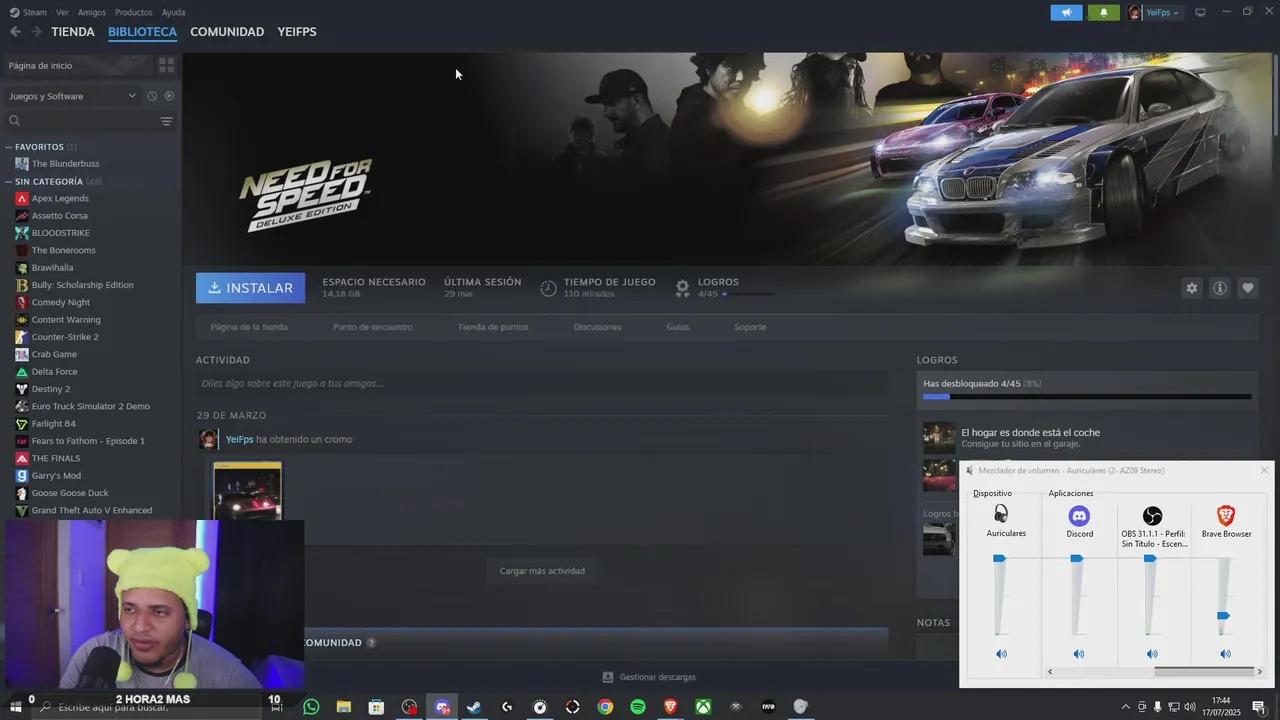Viewport: 1280px width, 720px height.
Task: Open the library advanced filter icon
Action: click(x=166, y=121)
